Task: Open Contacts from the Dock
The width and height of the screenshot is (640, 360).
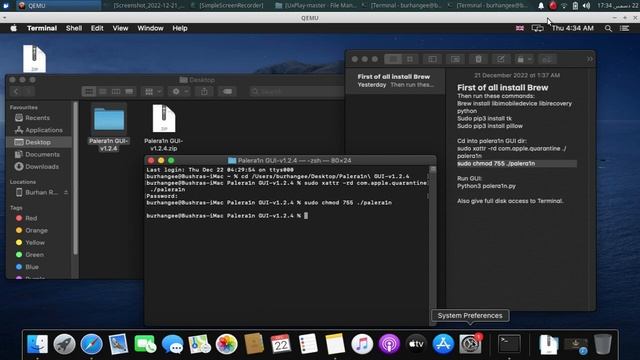Action: coord(253,344)
